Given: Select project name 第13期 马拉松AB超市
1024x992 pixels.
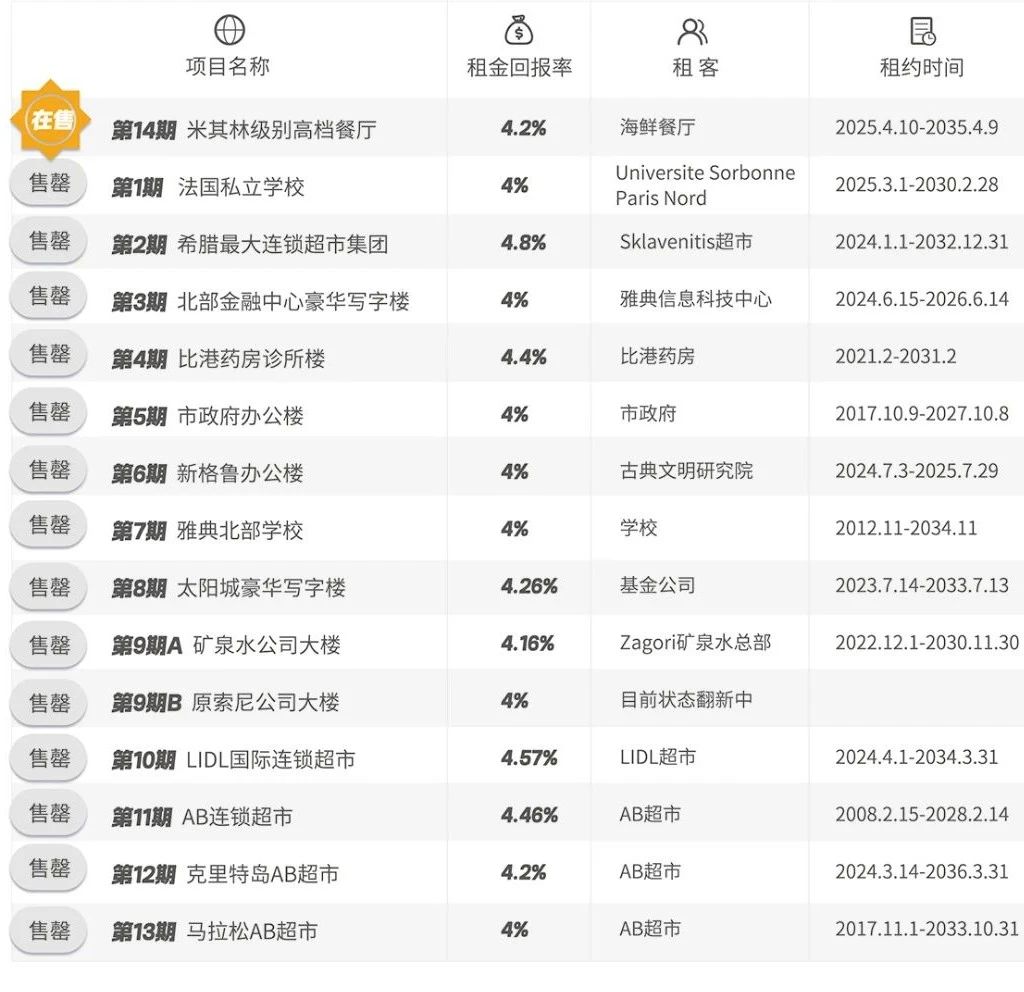Looking at the screenshot, I should pos(215,931).
